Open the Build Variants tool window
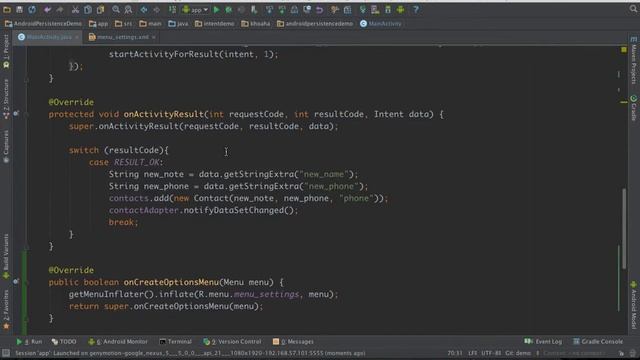The image size is (640, 360). (6, 256)
